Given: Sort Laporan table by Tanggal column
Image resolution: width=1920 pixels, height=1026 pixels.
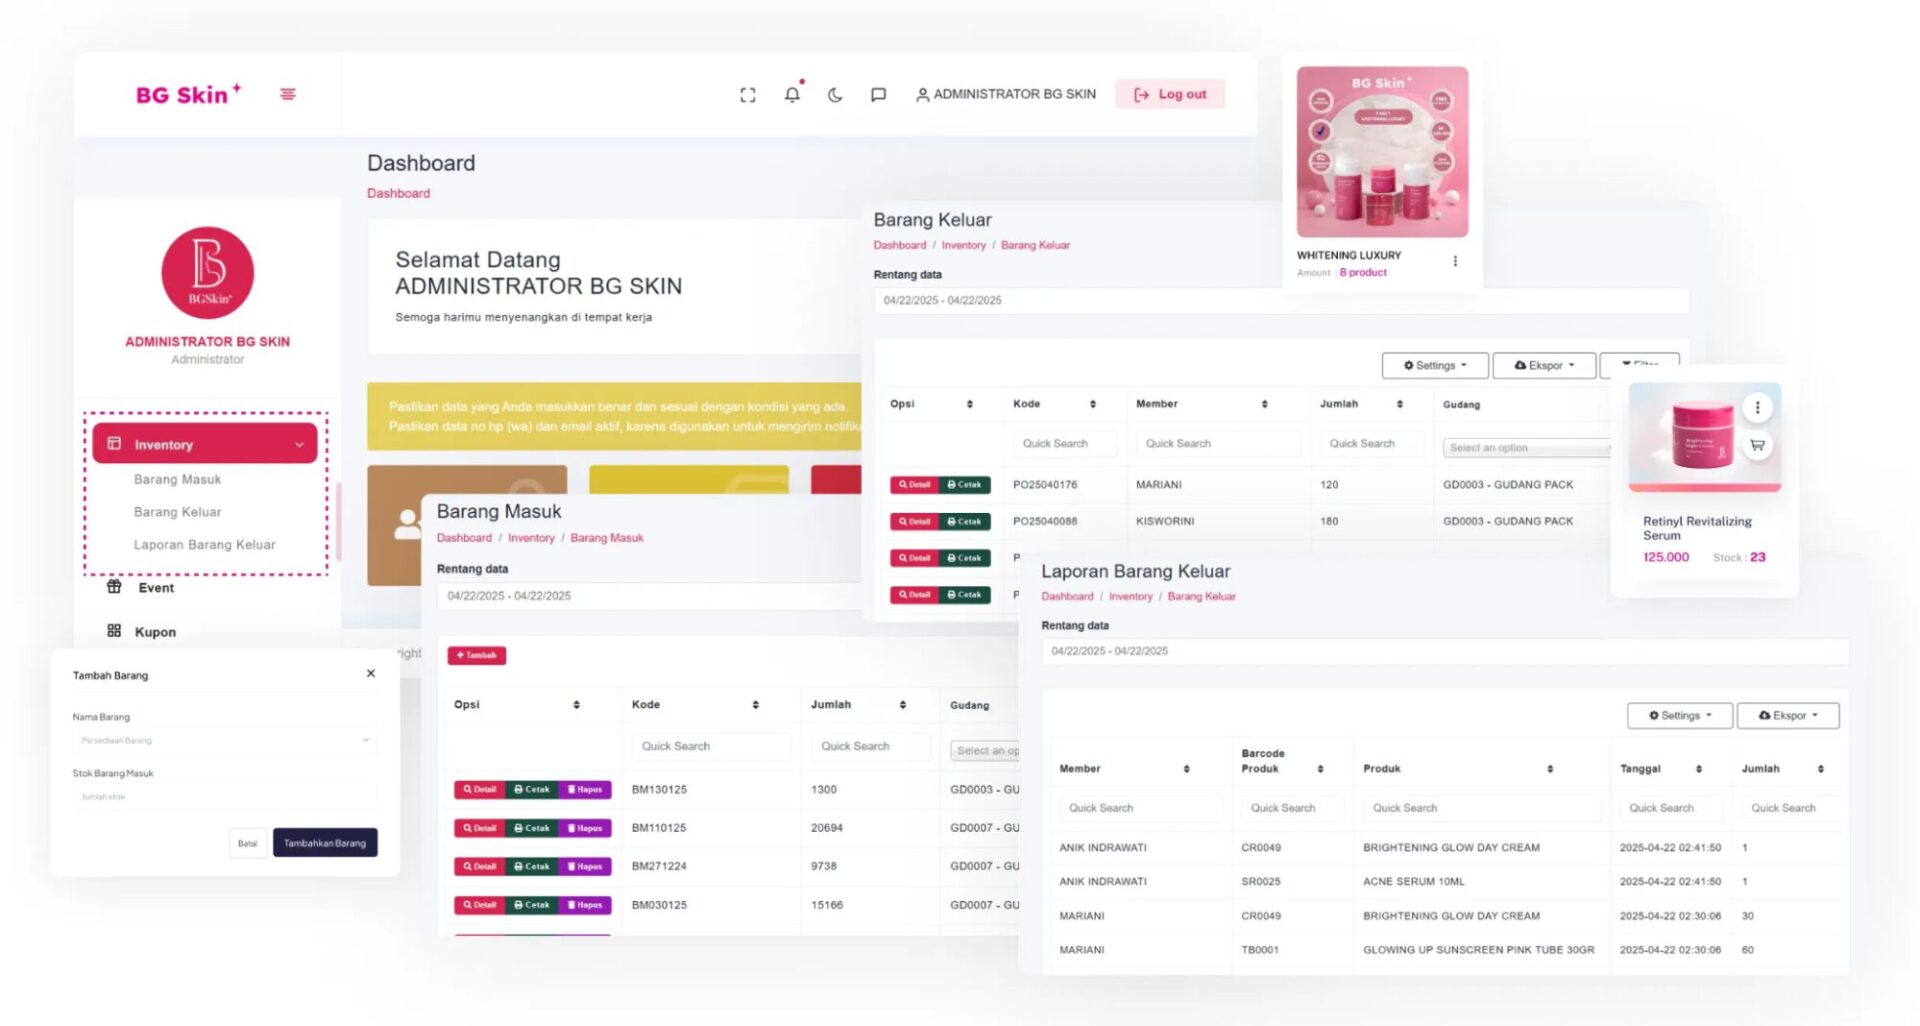Looking at the screenshot, I should pos(1699,769).
